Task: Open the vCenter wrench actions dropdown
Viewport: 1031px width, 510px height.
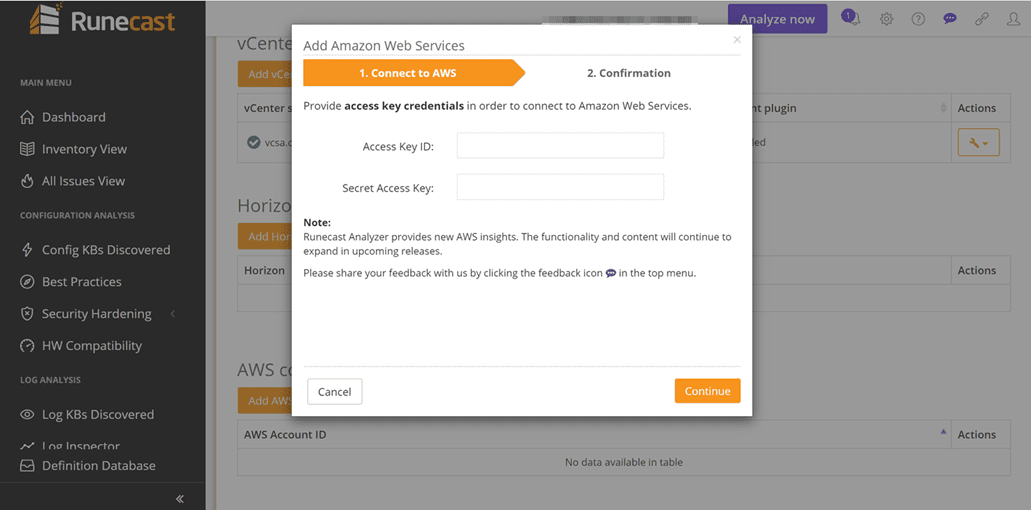Action: click(978, 142)
